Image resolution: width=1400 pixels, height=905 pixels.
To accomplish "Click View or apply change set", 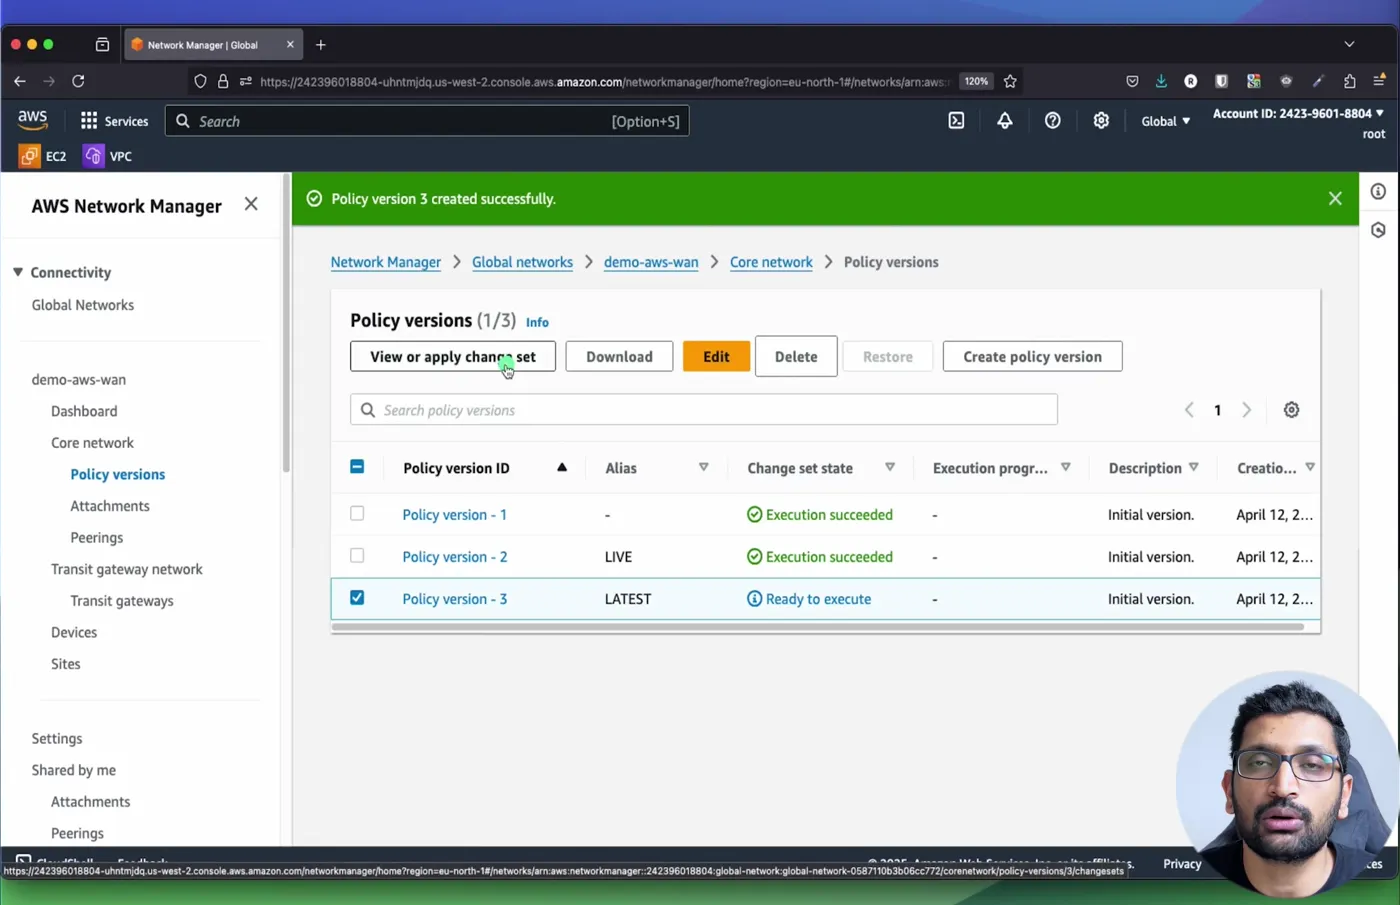I will (x=453, y=356).
